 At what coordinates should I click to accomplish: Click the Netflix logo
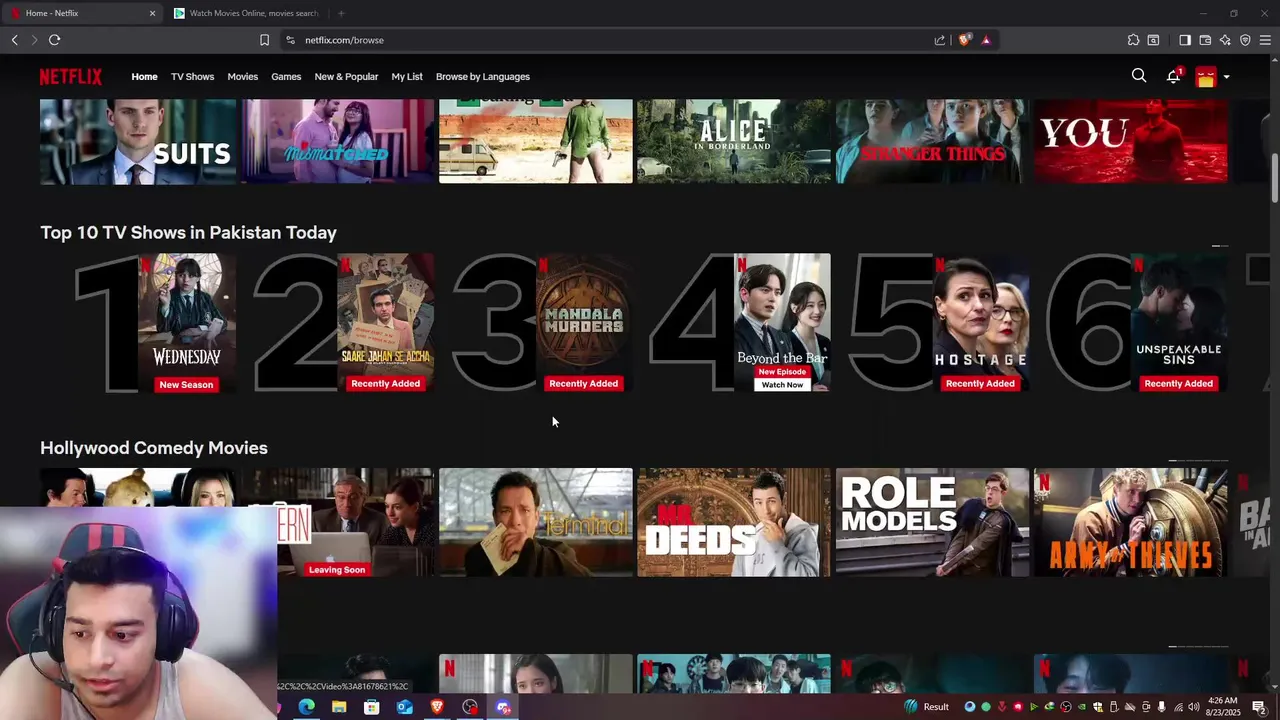pos(71,77)
